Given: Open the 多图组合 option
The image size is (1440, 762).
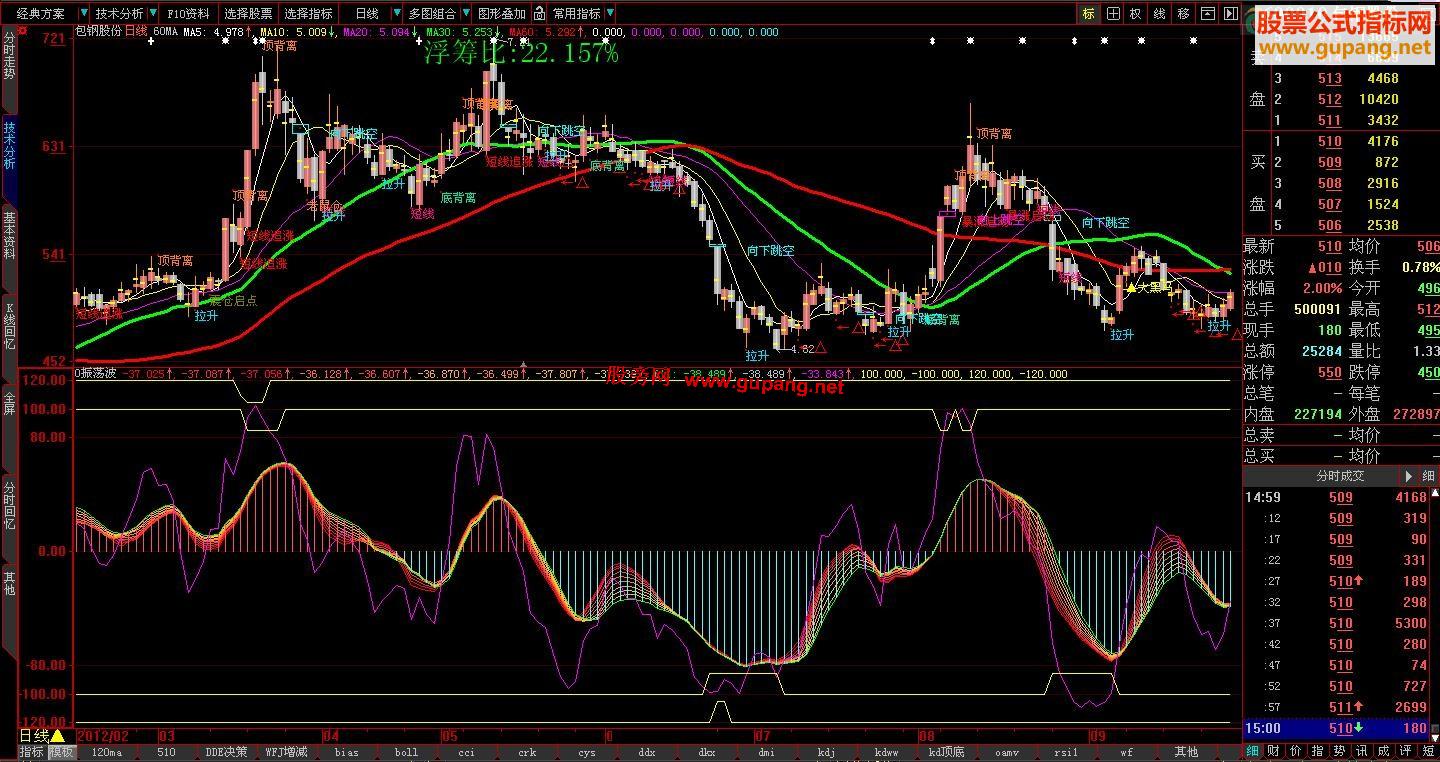Looking at the screenshot, I should [x=432, y=14].
